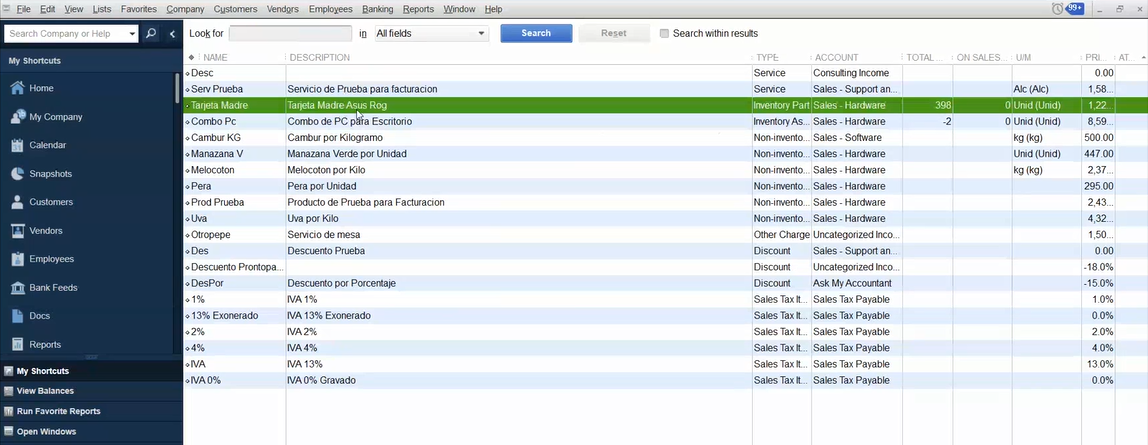This screenshot has width=1148, height=445.
Task: Select the Cambur KG item
Action: coord(215,138)
